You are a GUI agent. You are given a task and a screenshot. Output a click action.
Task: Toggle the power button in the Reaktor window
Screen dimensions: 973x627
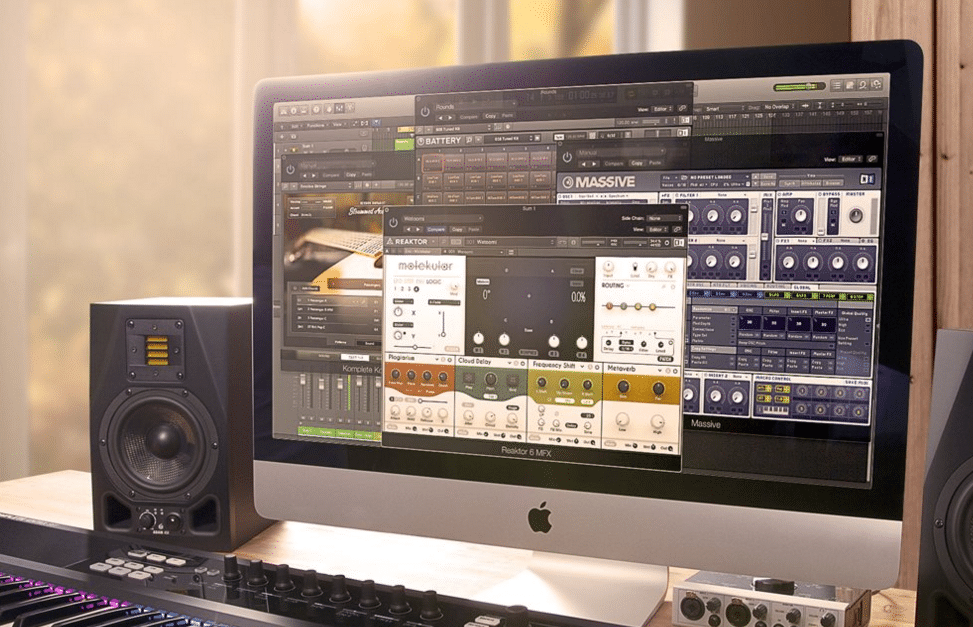(x=393, y=222)
